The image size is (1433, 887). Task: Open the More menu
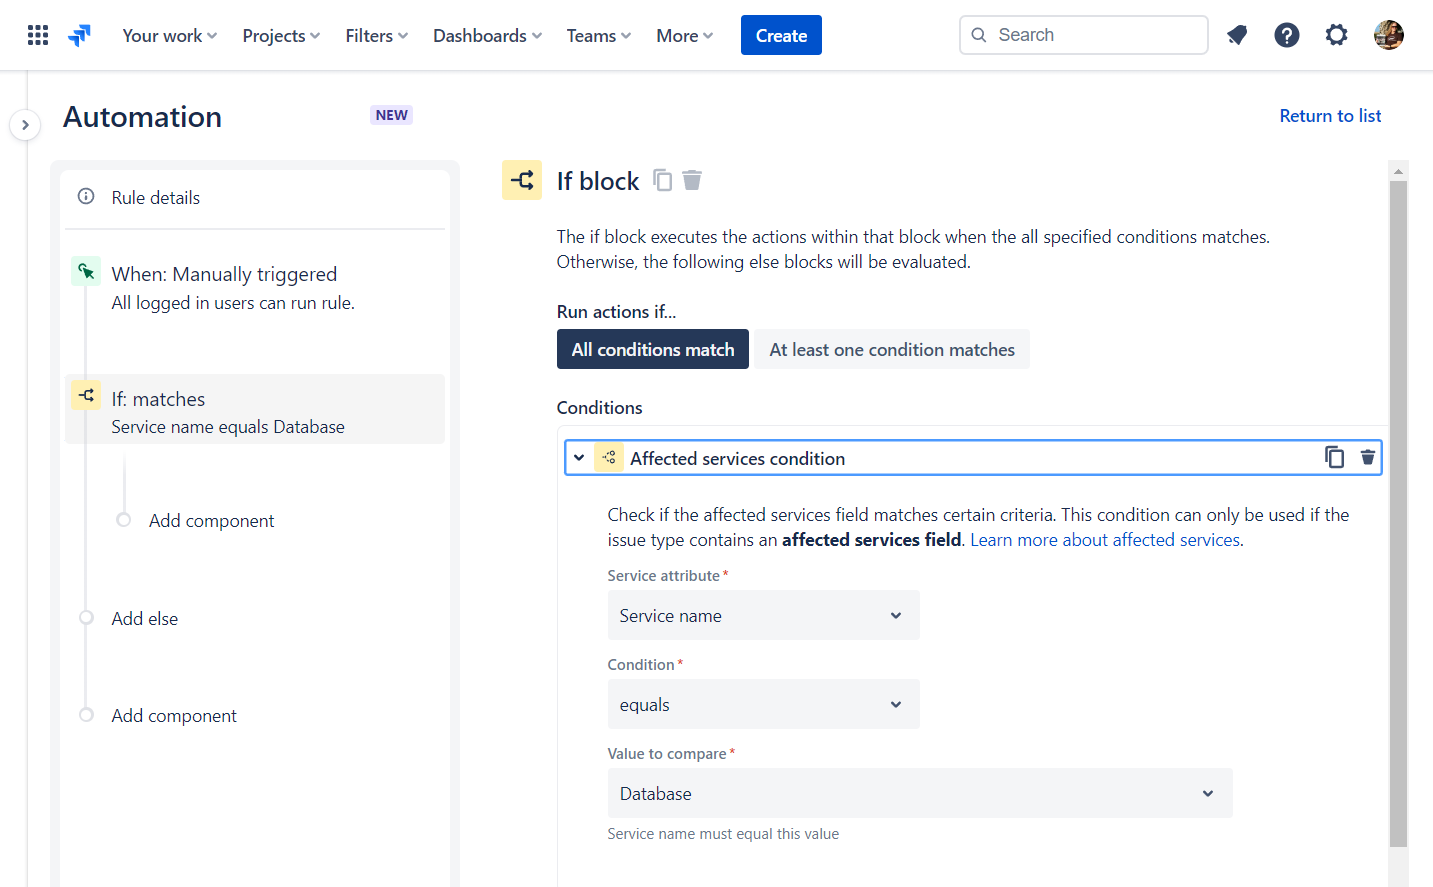[683, 35]
